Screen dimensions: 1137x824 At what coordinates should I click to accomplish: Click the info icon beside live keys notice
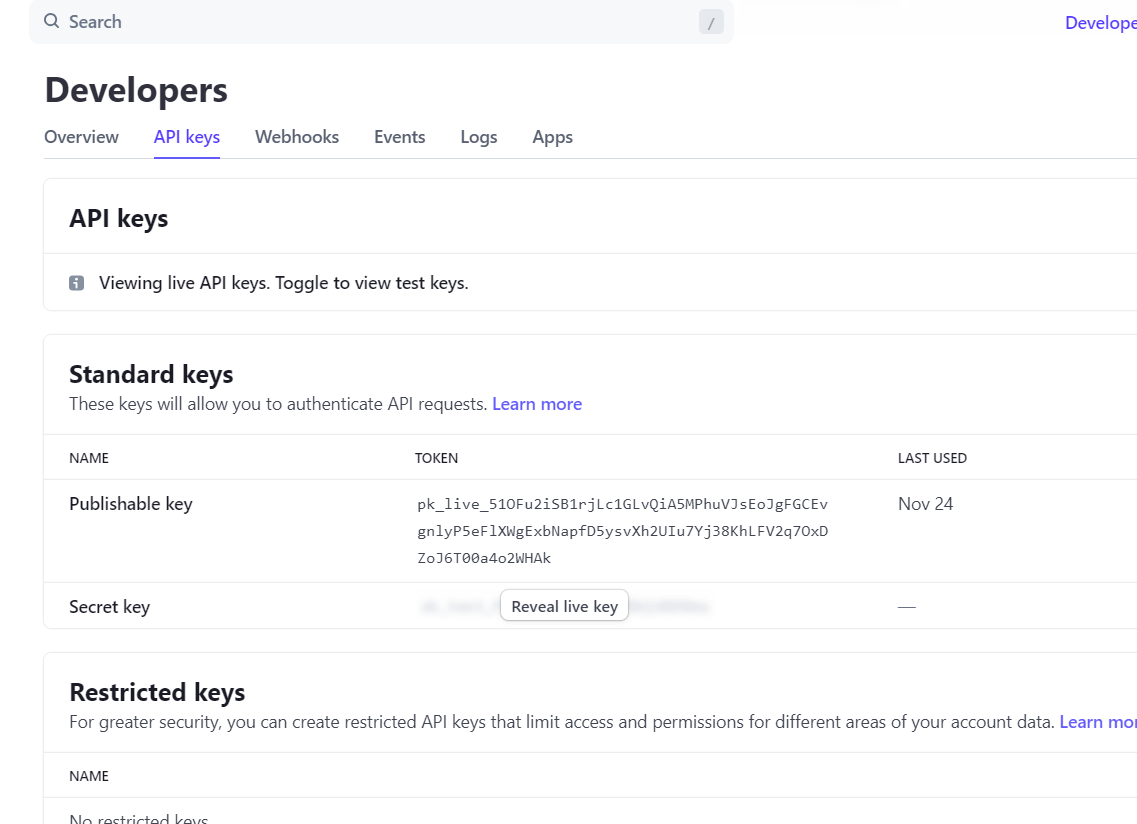(76, 282)
